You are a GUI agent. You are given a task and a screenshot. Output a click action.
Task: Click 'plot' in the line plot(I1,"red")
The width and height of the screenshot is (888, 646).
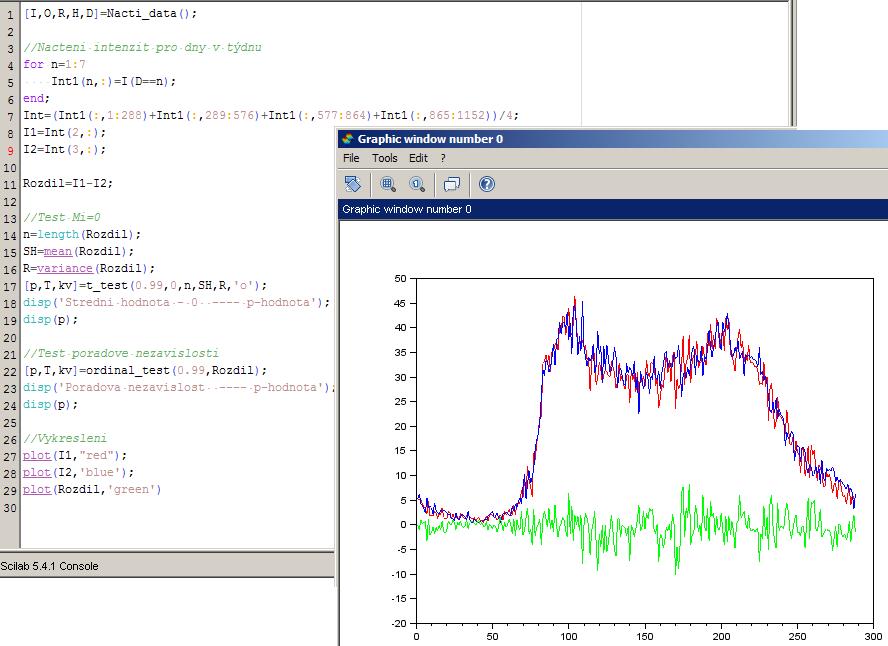37,455
